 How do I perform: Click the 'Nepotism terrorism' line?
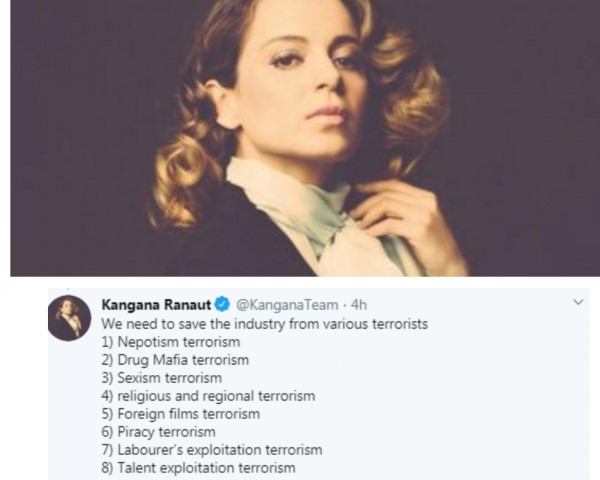(x=171, y=342)
